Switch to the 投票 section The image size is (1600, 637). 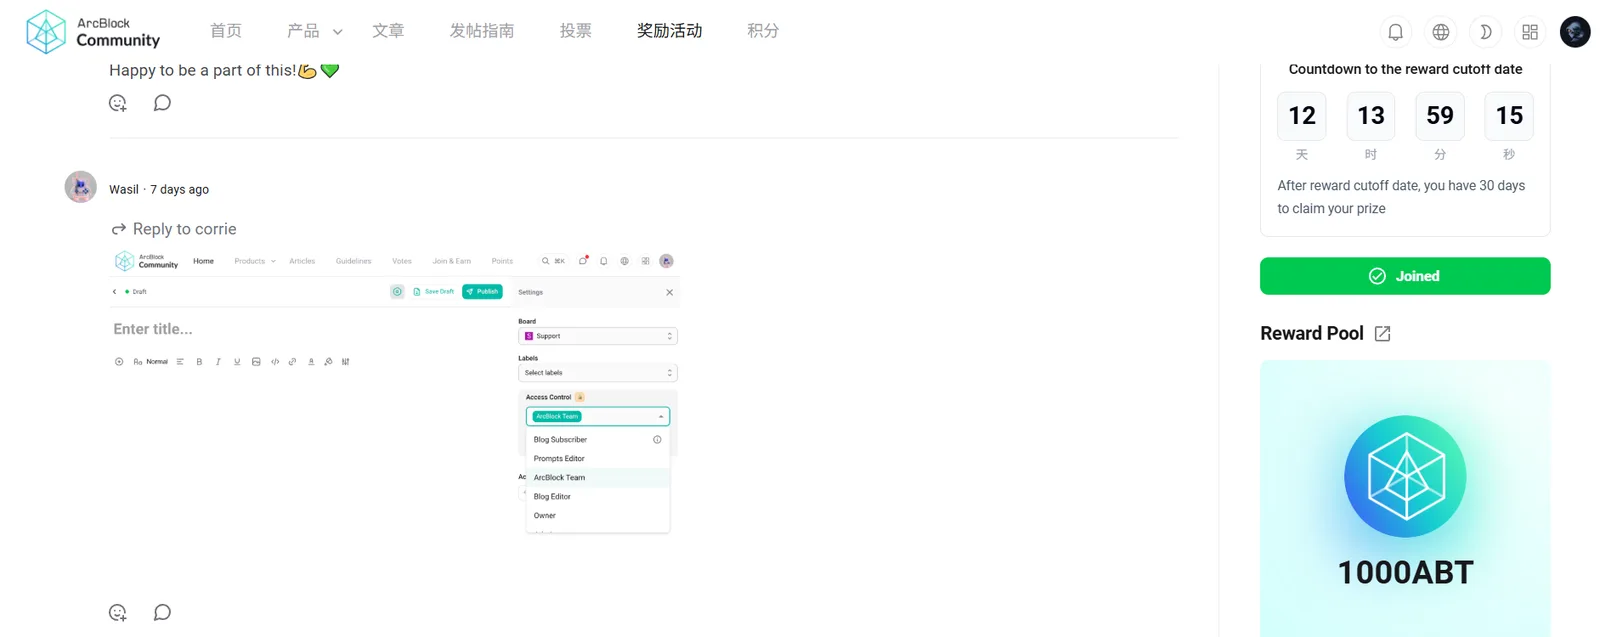pyautogui.click(x=576, y=31)
